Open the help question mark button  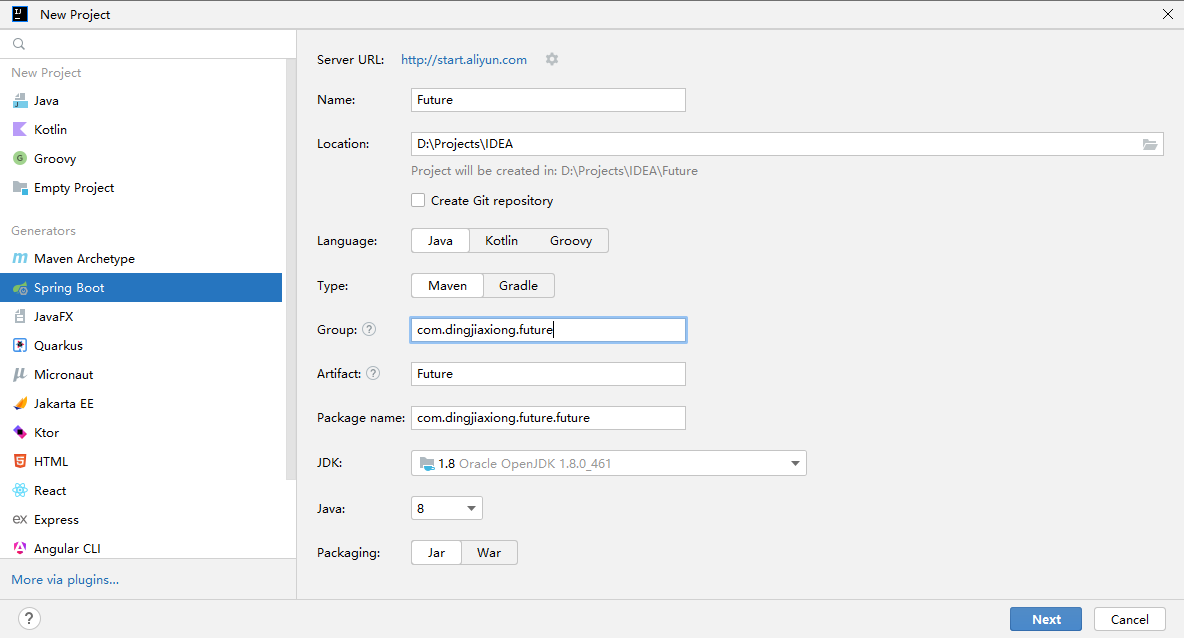click(29, 618)
